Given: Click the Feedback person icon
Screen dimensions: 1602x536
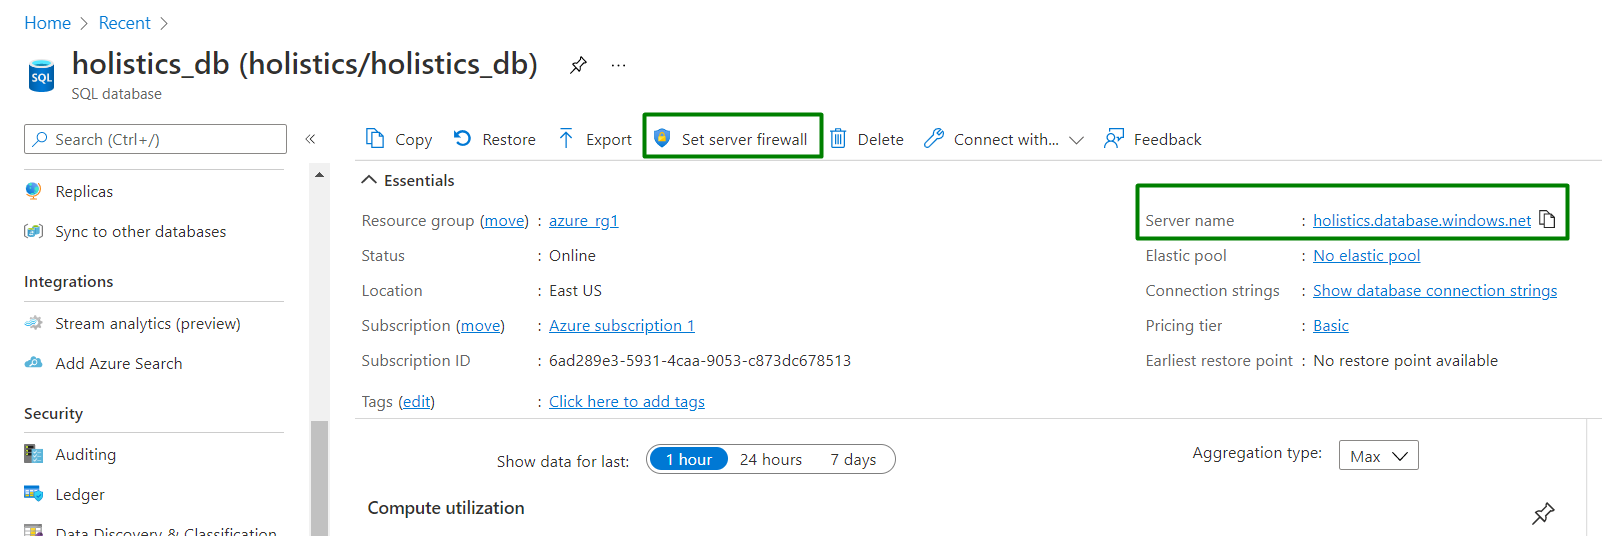Looking at the screenshot, I should pyautogui.click(x=1114, y=138).
